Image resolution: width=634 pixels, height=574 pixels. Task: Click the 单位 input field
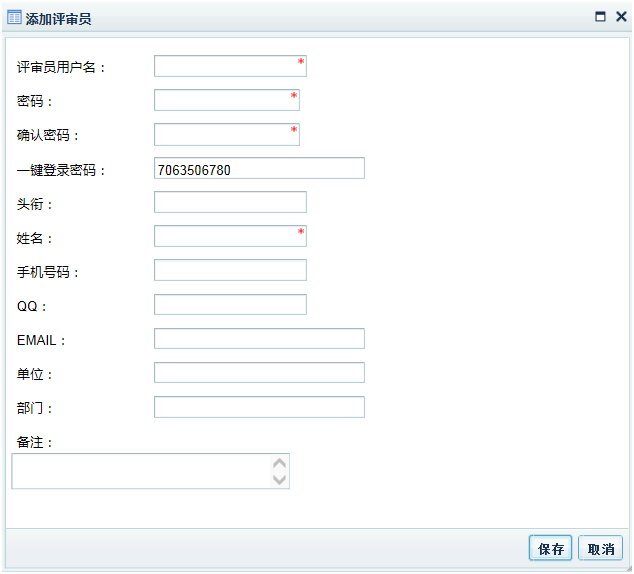click(259, 373)
